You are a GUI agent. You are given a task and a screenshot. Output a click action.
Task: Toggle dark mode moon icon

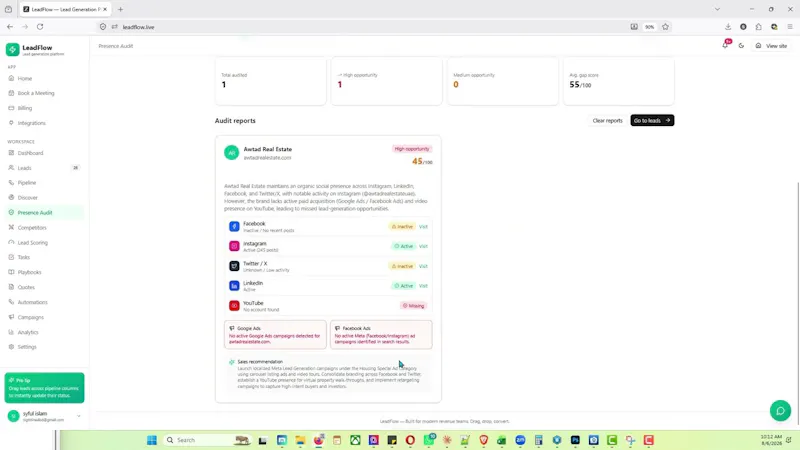tap(741, 46)
